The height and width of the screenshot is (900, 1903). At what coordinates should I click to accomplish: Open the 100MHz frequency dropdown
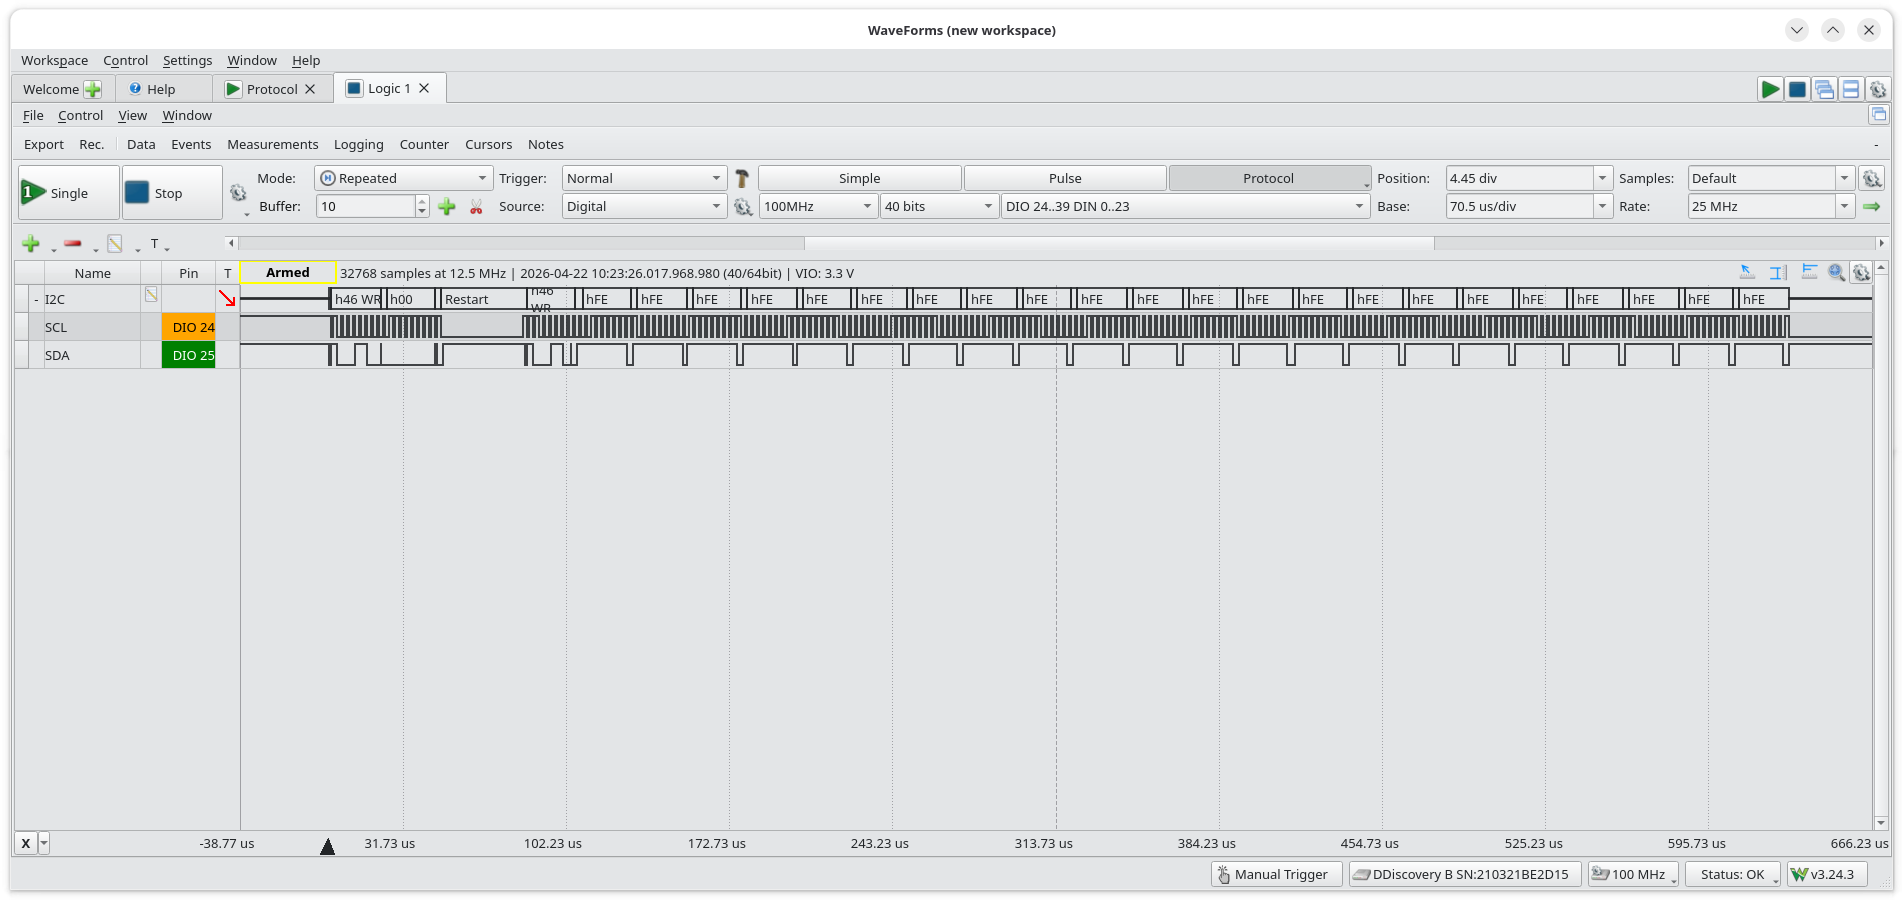click(818, 206)
